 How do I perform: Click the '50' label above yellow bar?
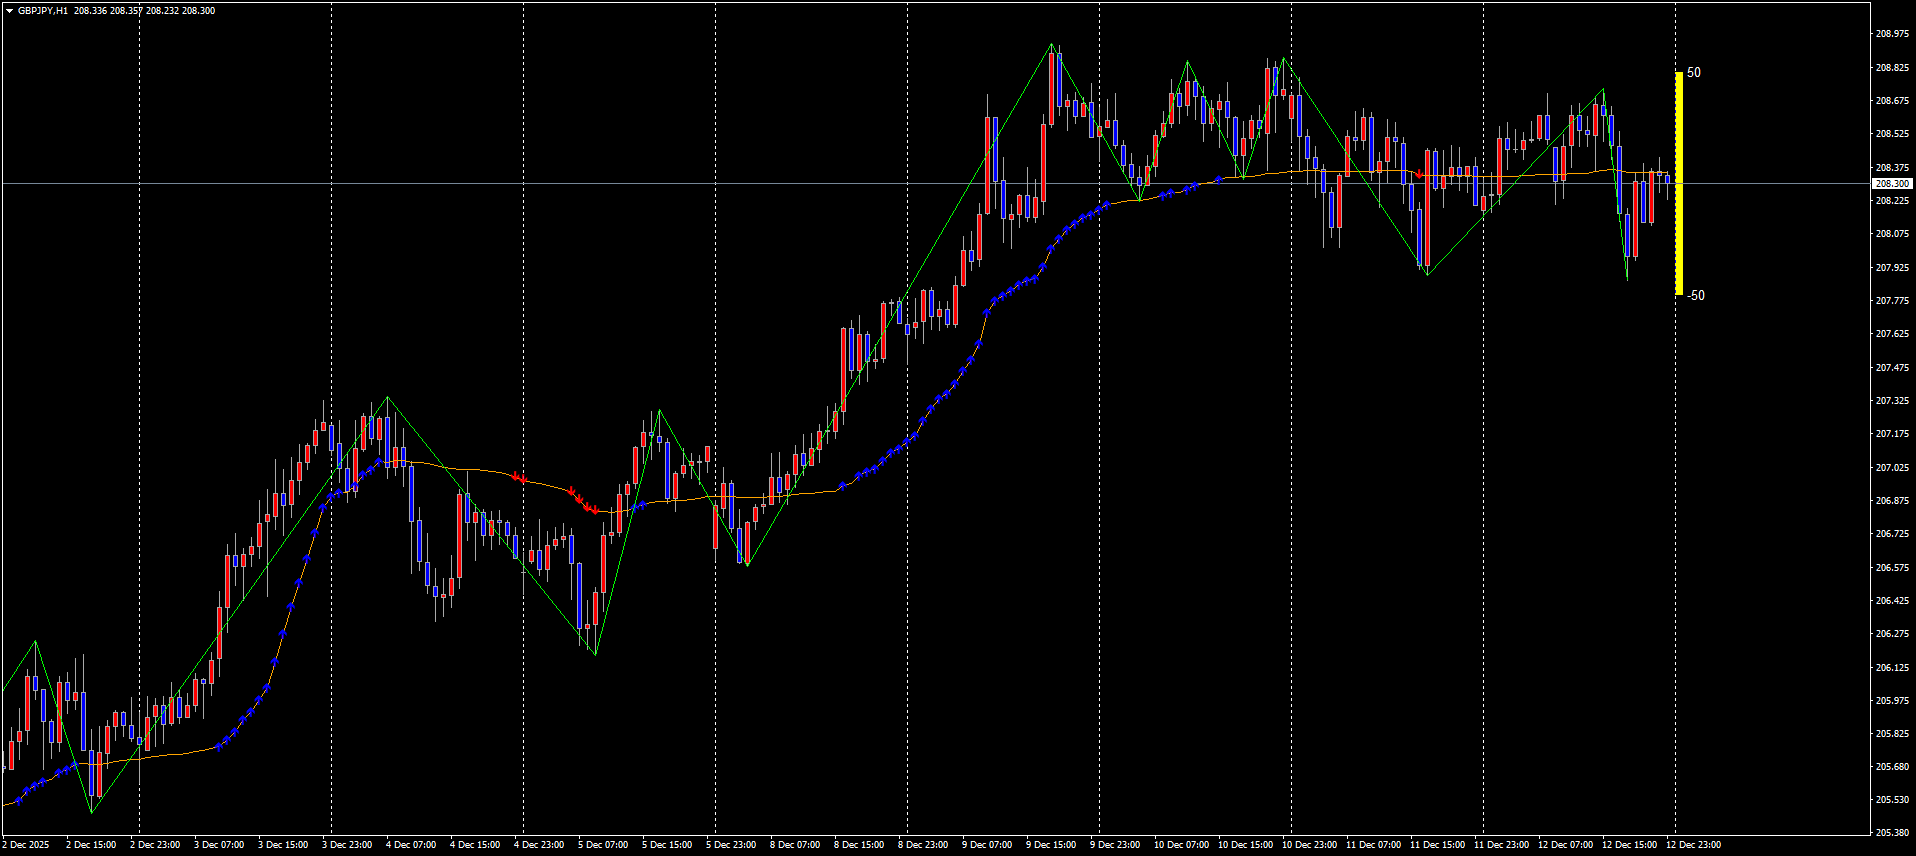click(x=1694, y=72)
